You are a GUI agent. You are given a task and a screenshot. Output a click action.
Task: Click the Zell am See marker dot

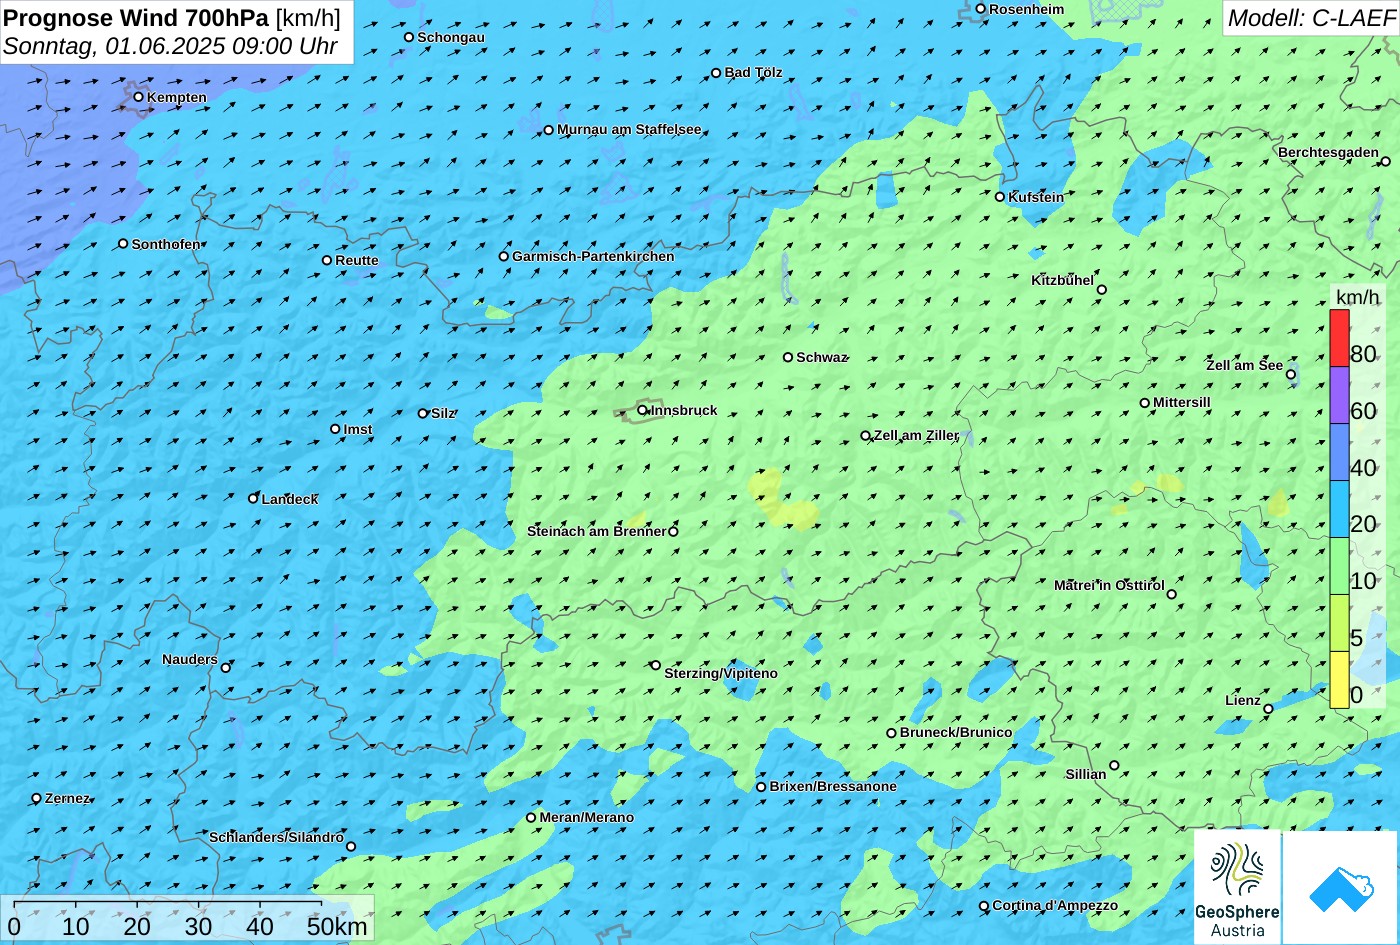1291,375
